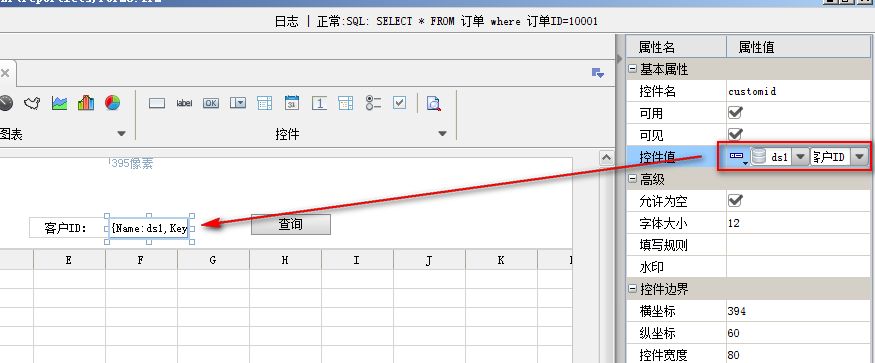Add an OK button widget

click(x=211, y=103)
